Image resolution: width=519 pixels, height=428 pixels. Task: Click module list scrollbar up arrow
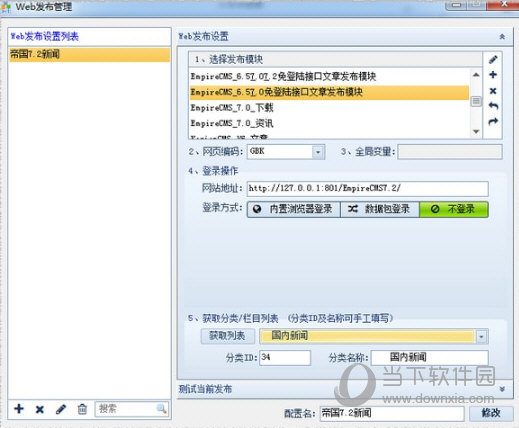point(476,75)
